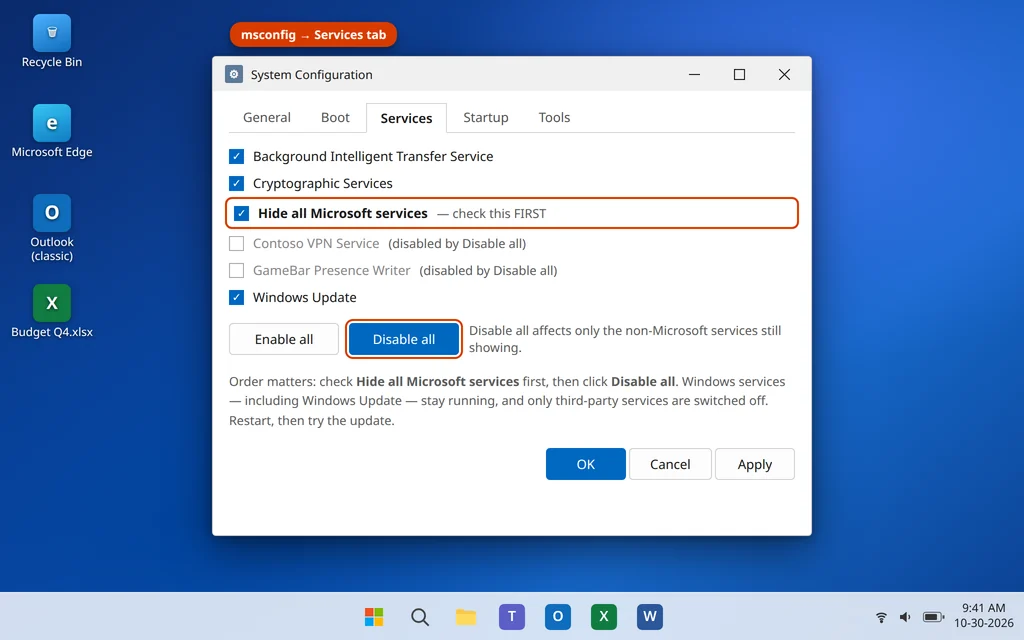
Task: Select the Services tab
Action: [406, 118]
